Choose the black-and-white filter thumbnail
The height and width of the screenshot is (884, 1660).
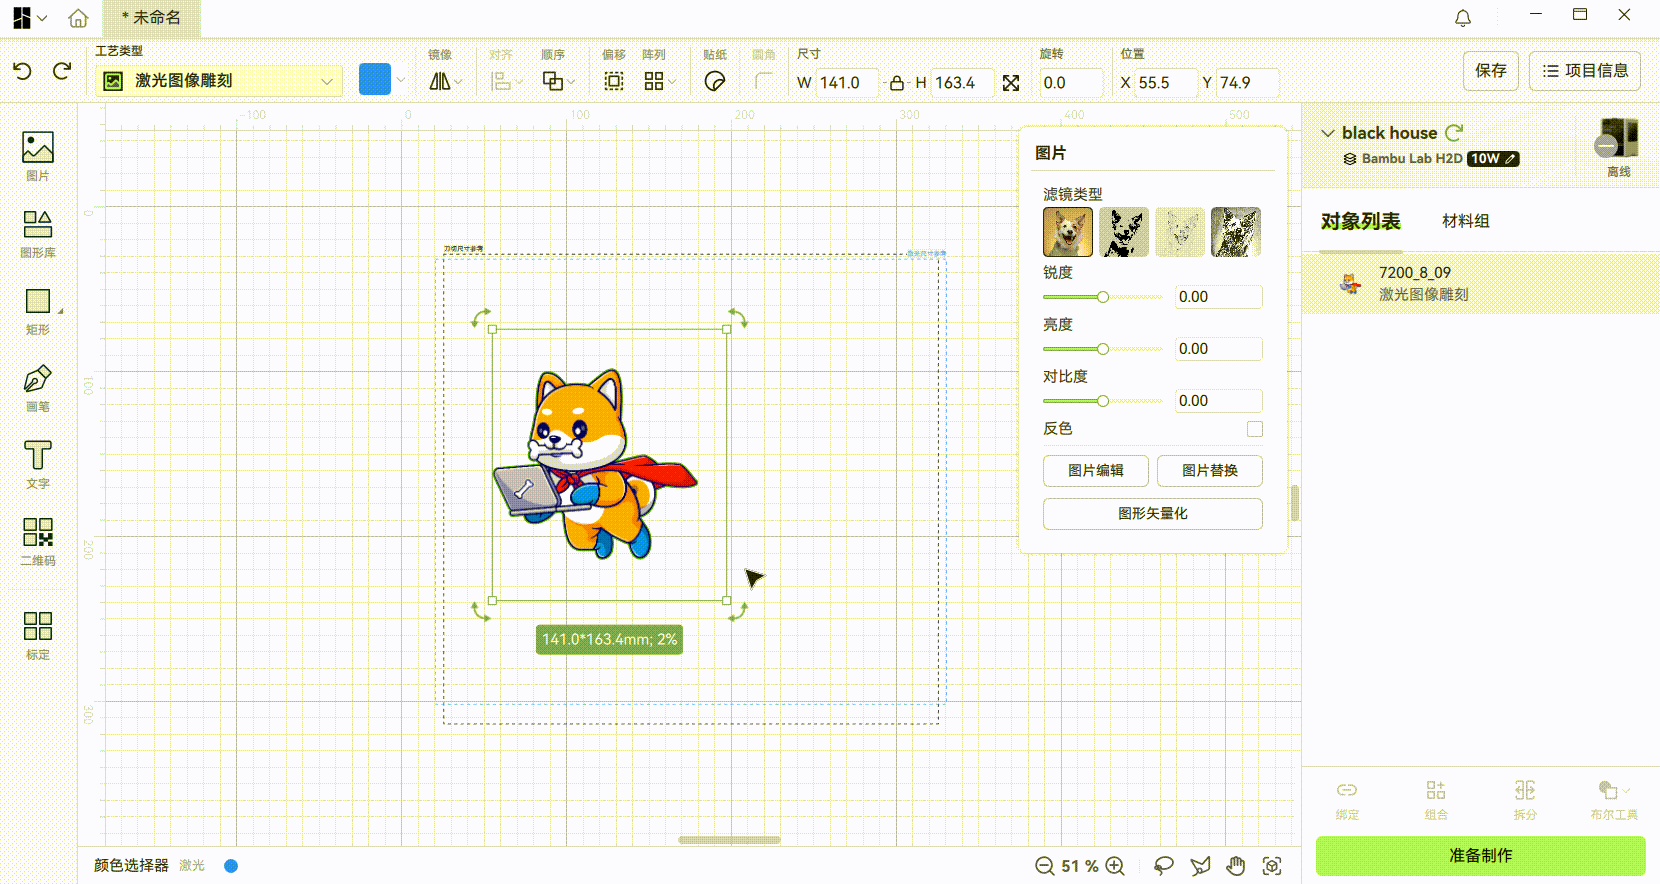[x=1124, y=232]
